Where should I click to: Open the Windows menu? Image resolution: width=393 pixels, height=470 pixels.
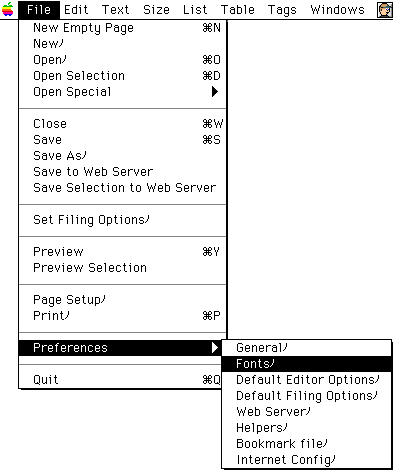point(337,10)
